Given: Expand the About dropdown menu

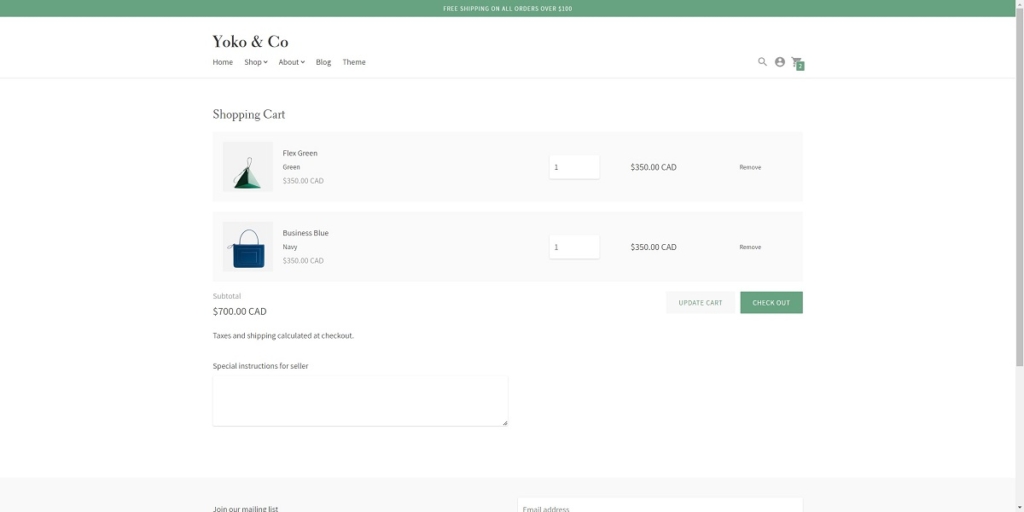Looking at the screenshot, I should [x=291, y=62].
